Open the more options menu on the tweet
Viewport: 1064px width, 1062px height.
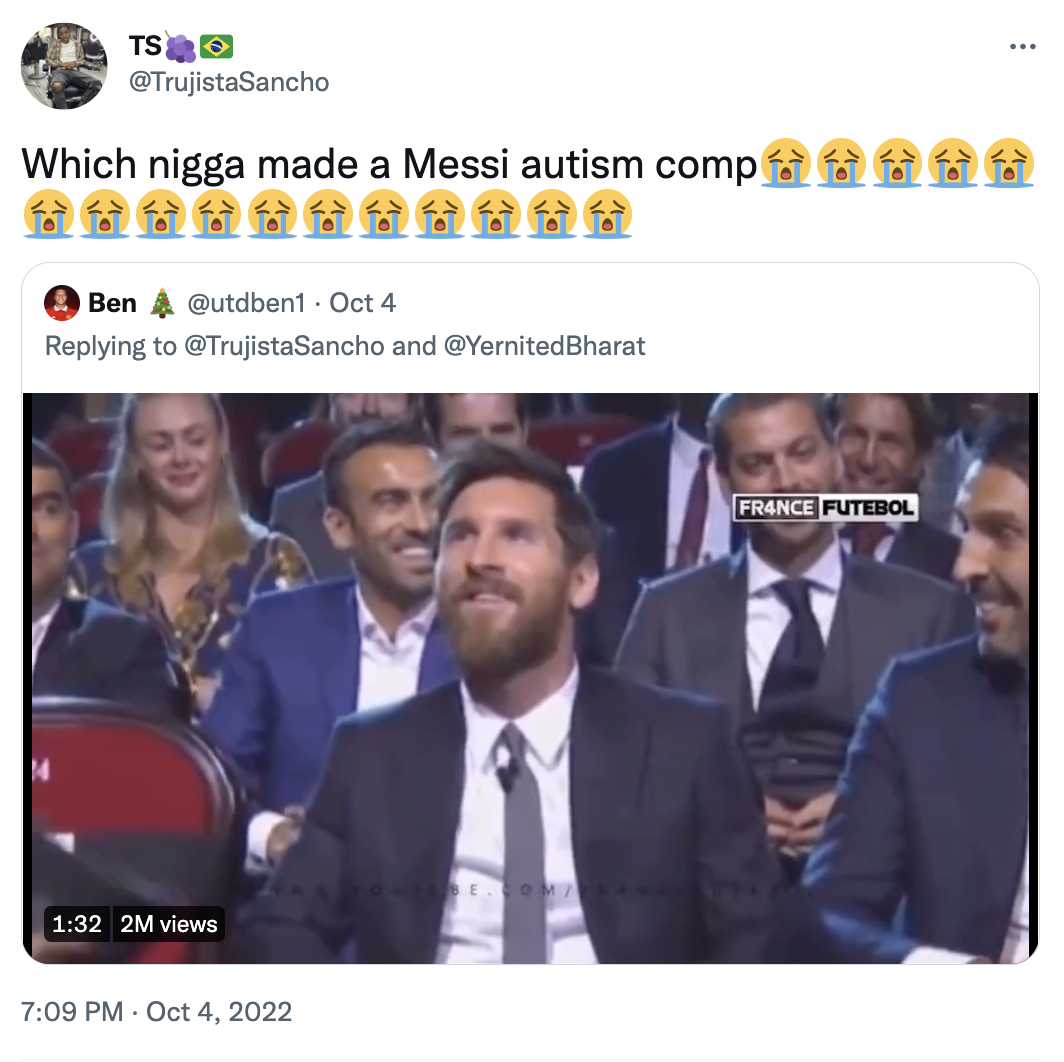1023,45
